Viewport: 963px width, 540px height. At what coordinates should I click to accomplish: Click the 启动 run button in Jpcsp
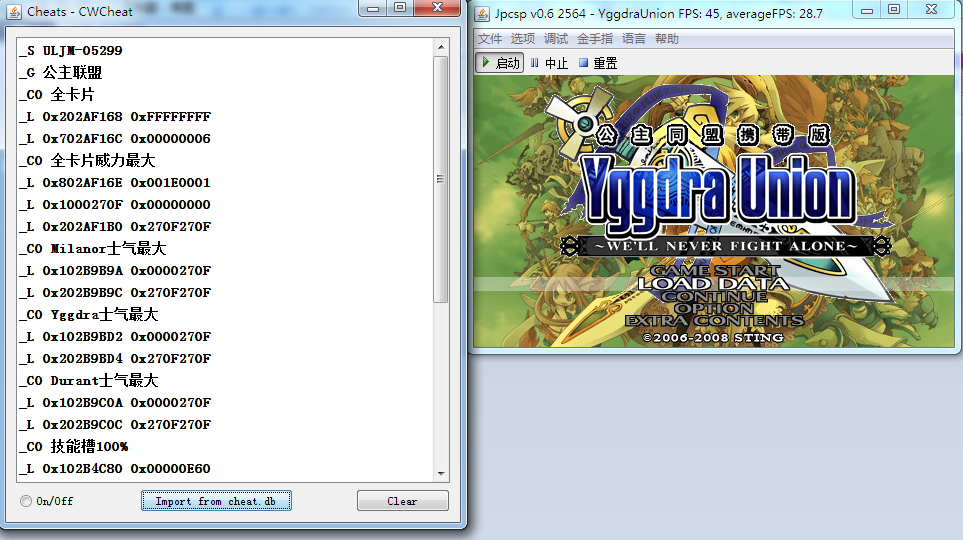pyautogui.click(x=500, y=63)
